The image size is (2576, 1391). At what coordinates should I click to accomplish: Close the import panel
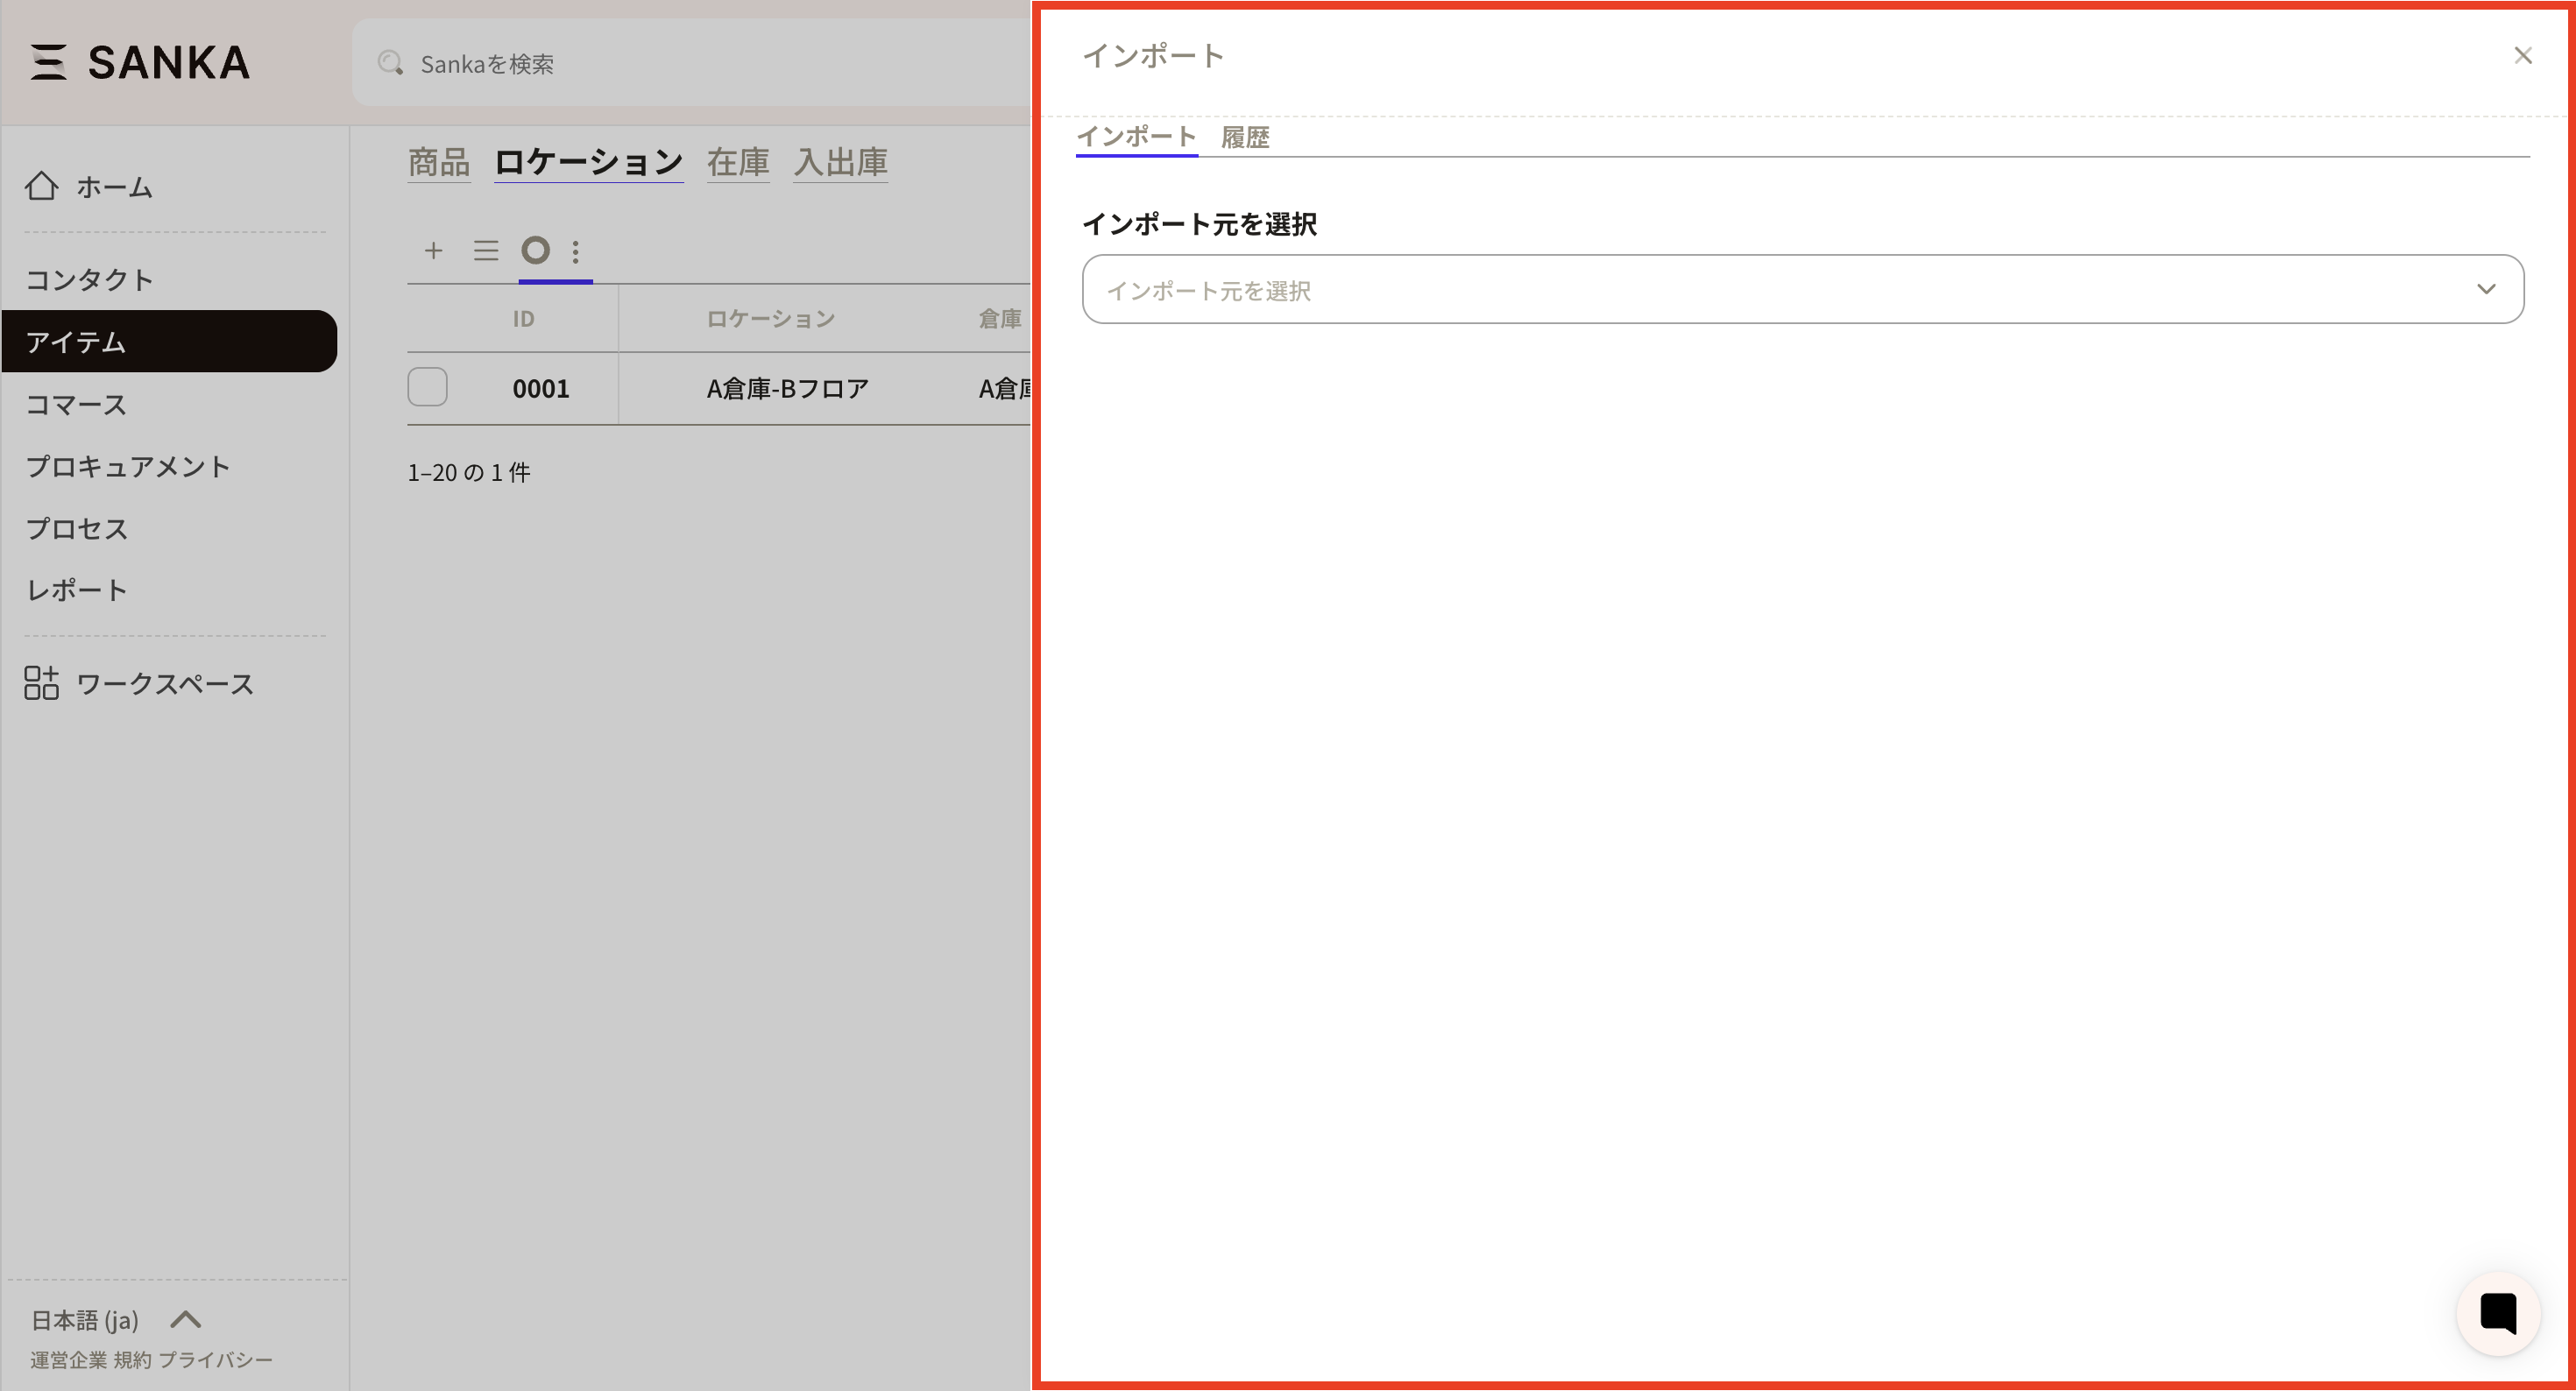tap(2522, 56)
